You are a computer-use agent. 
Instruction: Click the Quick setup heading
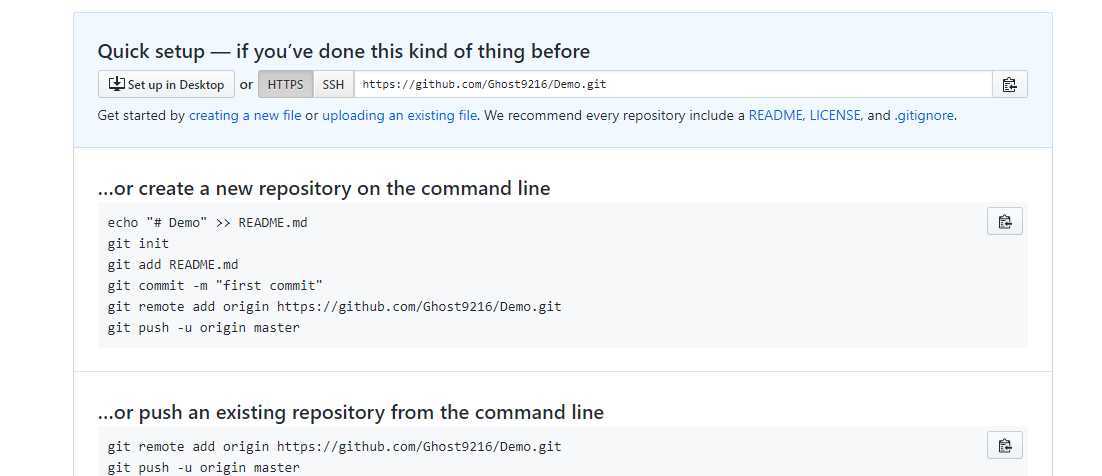pos(344,51)
